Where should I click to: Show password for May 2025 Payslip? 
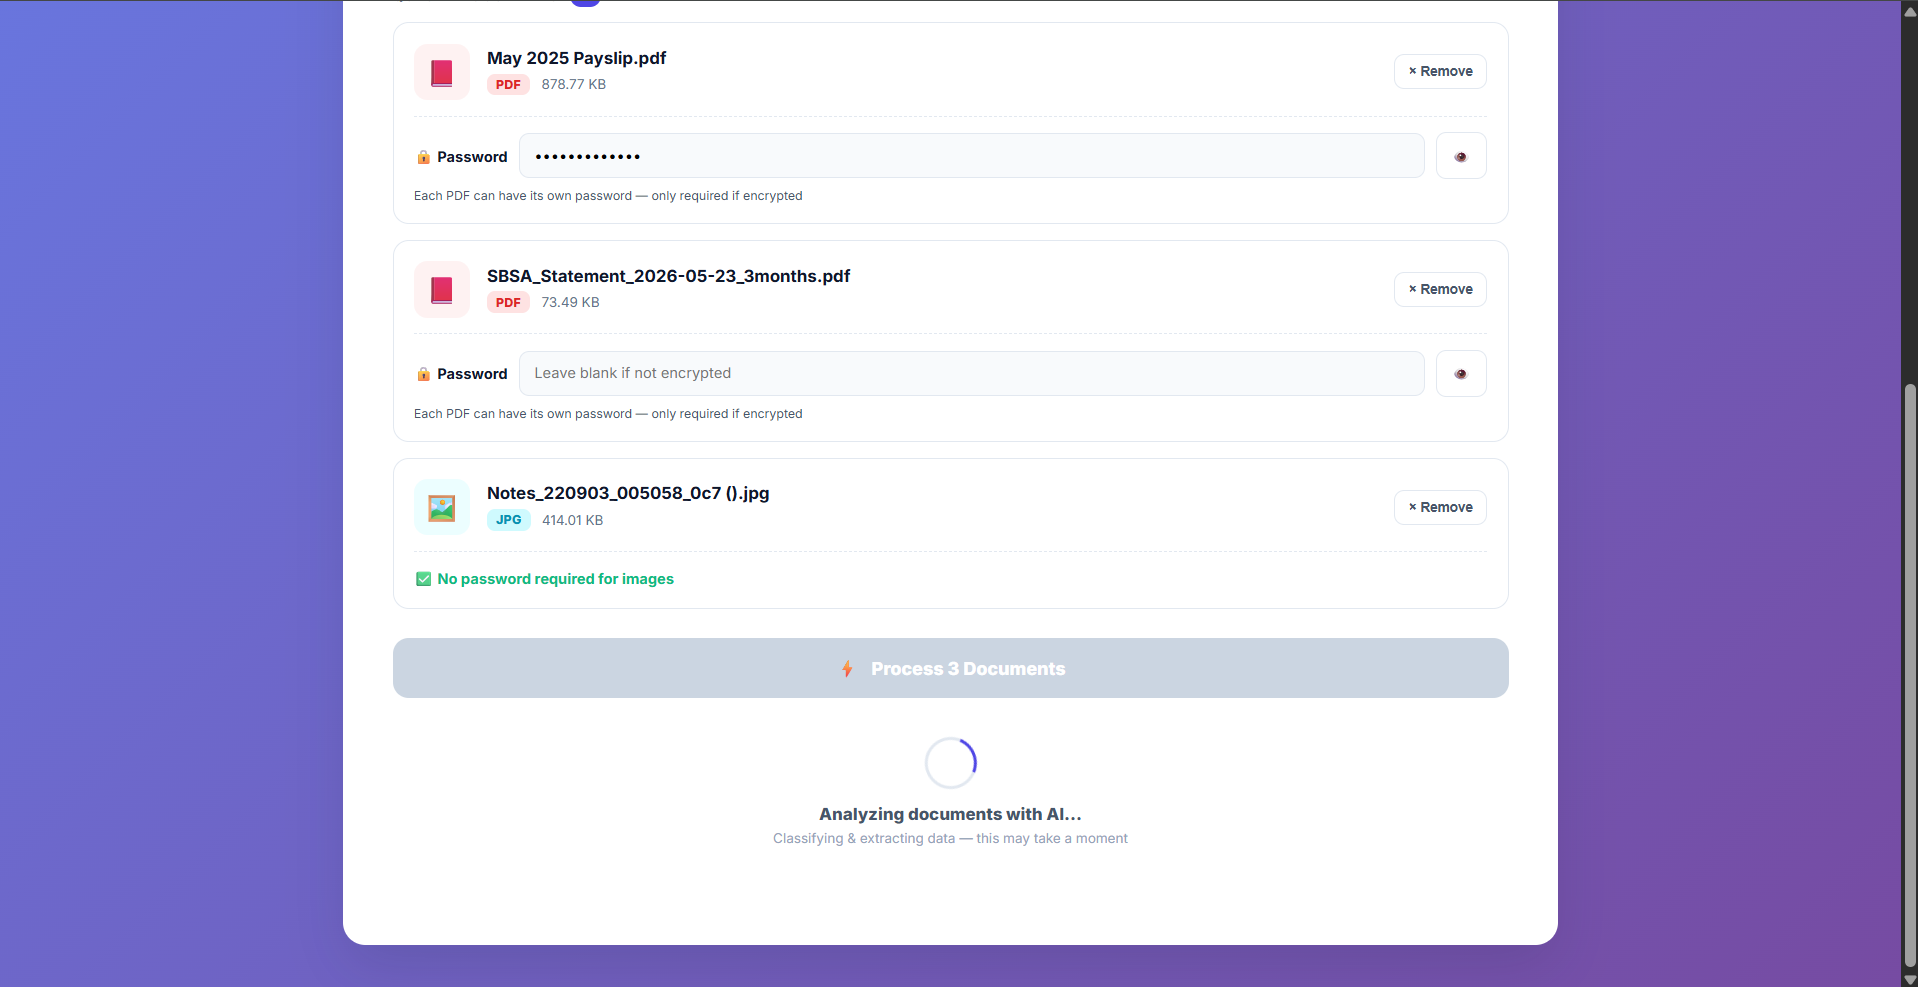[x=1461, y=156]
